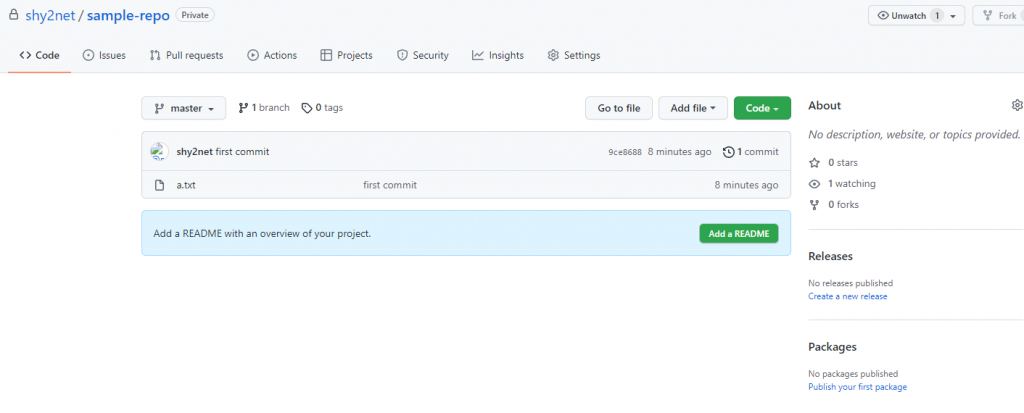1024x413 pixels.
Task: Open About settings gear icon
Action: pos(1017,105)
